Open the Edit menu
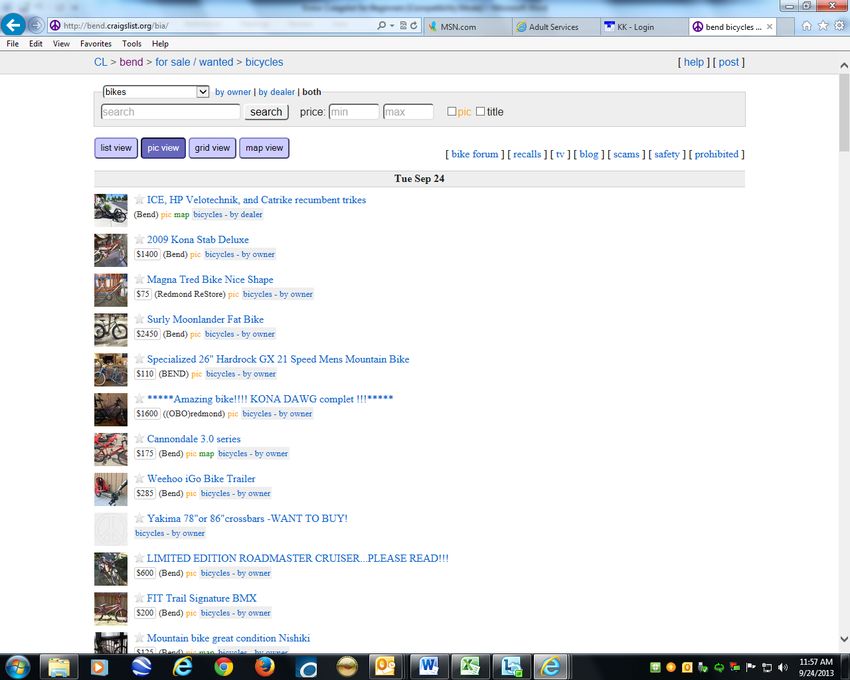Viewport: 850px width, 680px height. pos(36,43)
